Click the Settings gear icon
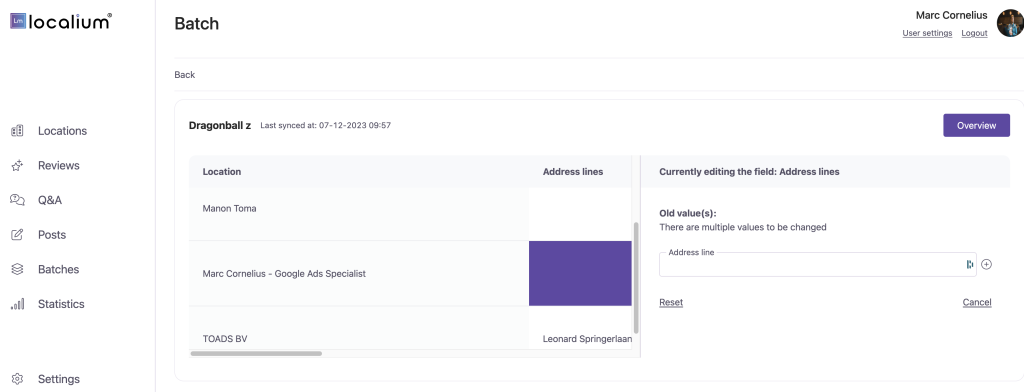The height and width of the screenshot is (392, 1024). click(18, 379)
